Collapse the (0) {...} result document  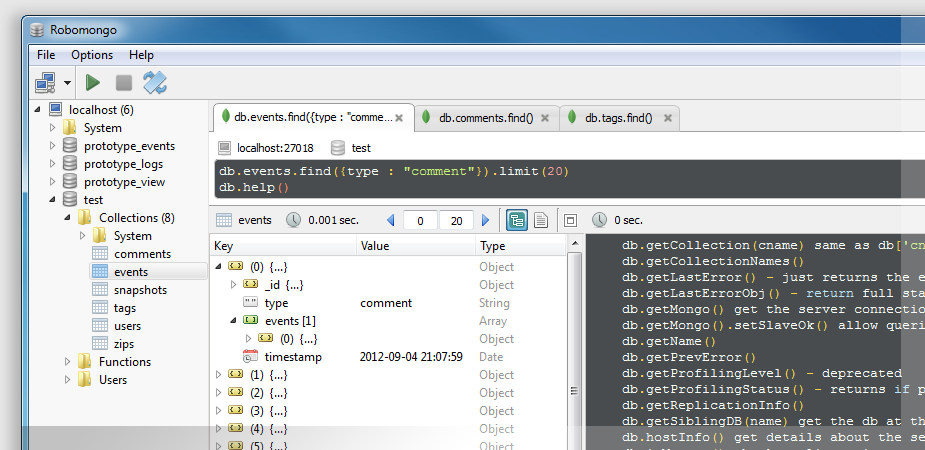click(x=218, y=267)
